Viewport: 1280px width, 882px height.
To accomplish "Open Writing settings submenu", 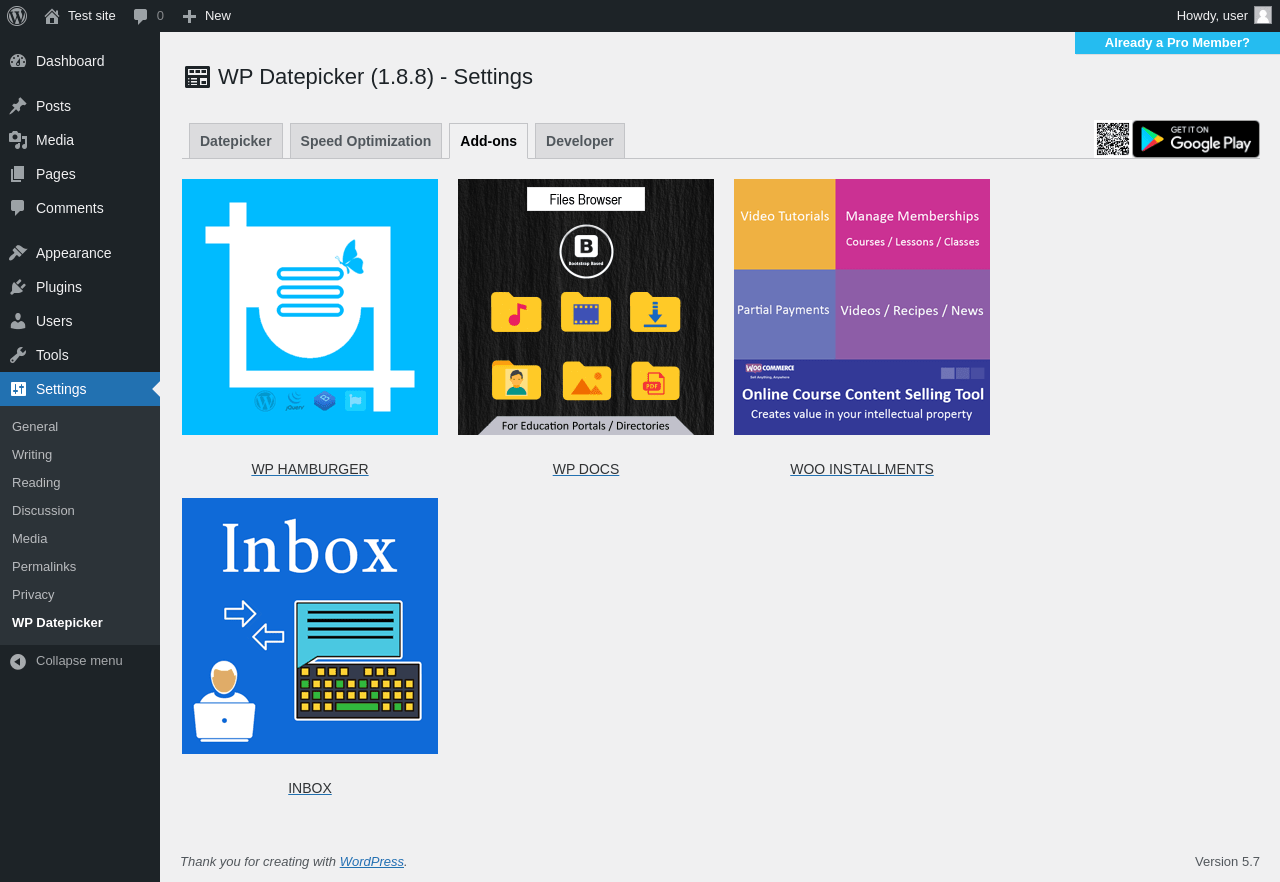I will 80,454.
